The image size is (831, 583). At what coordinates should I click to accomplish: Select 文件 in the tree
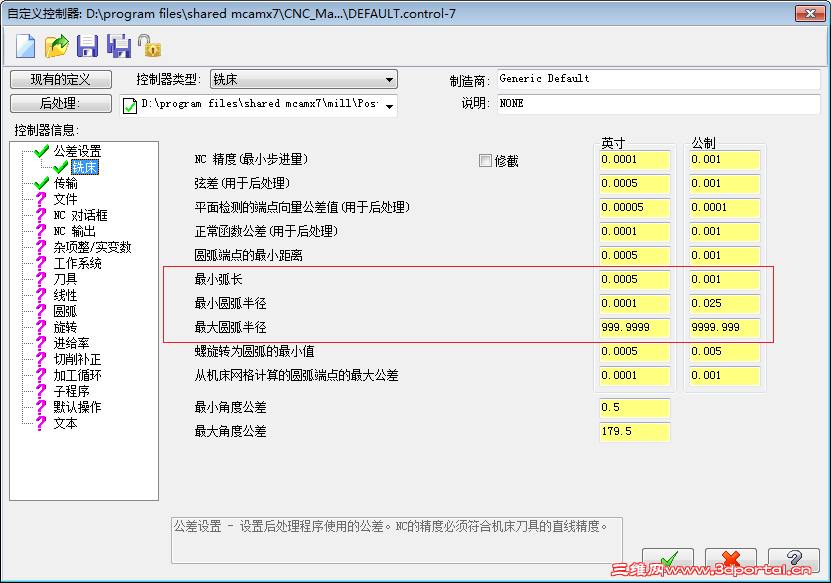tap(65, 199)
